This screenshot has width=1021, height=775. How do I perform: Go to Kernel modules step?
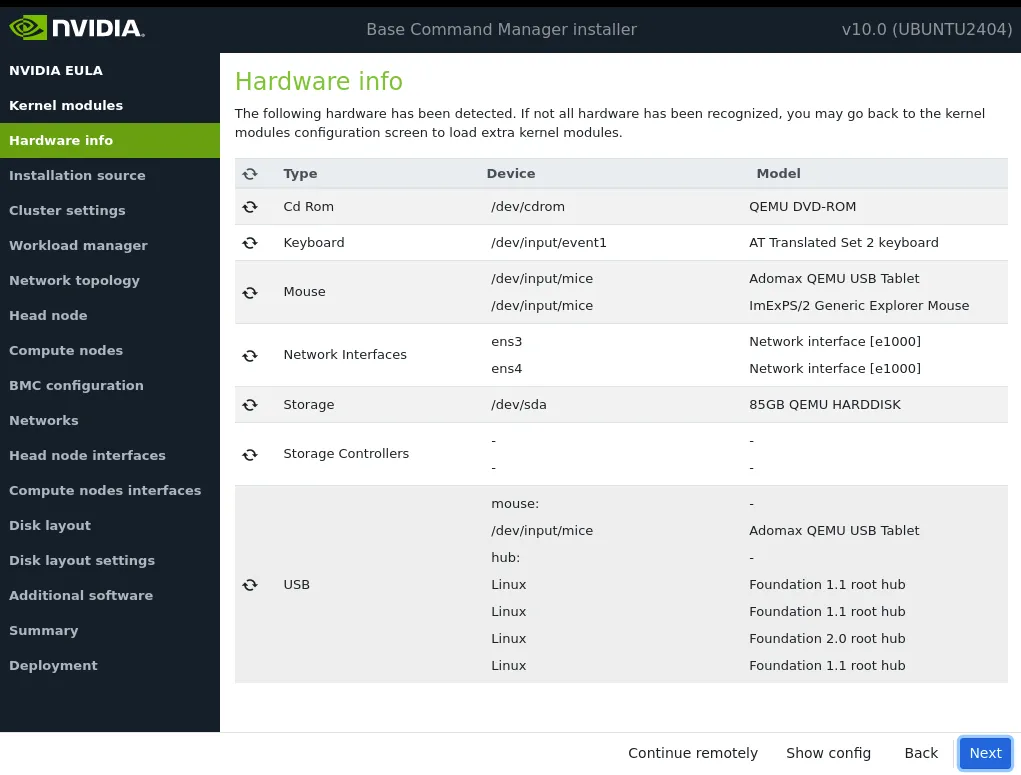[110, 106]
